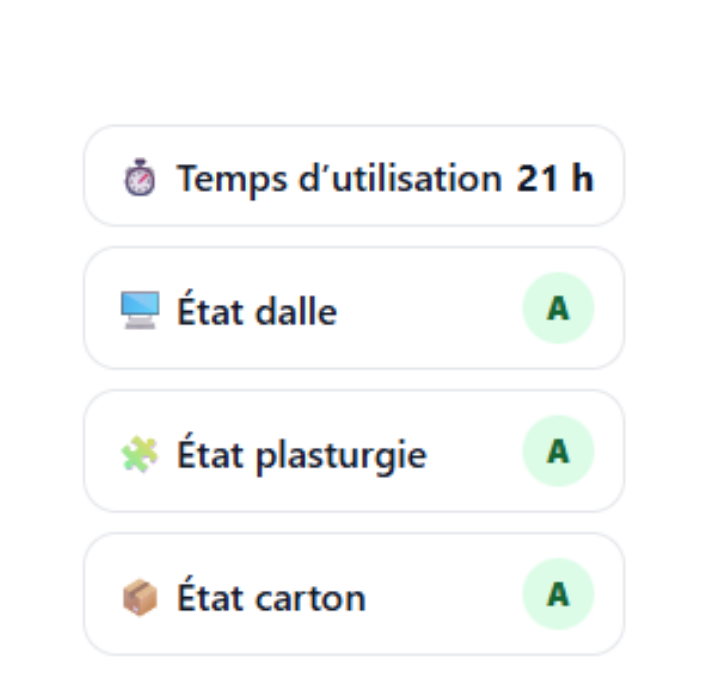Click the cardboard box icon for État carton
The width and height of the screenshot is (703, 694).
pyautogui.click(x=140, y=598)
